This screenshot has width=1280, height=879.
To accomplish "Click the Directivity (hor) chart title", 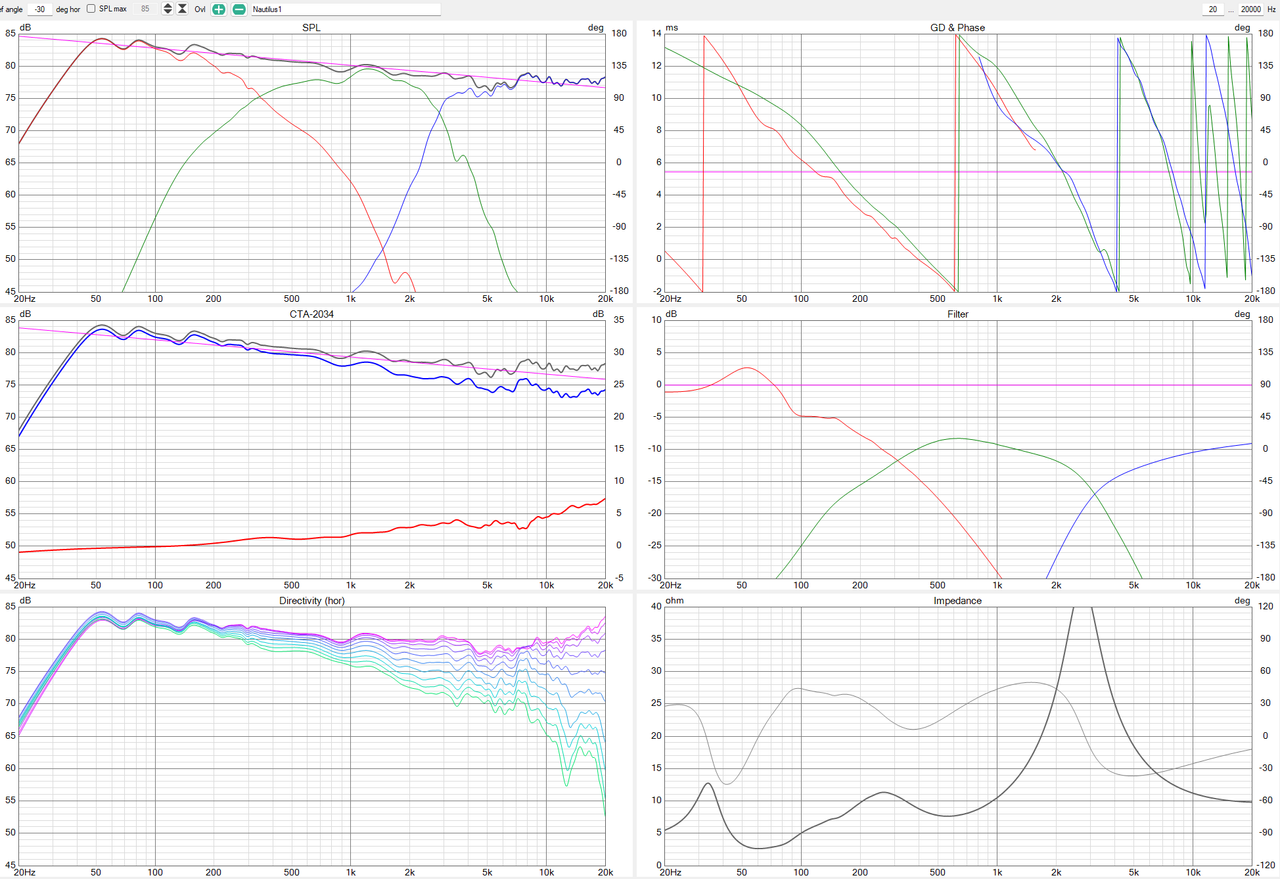I will [311, 600].
